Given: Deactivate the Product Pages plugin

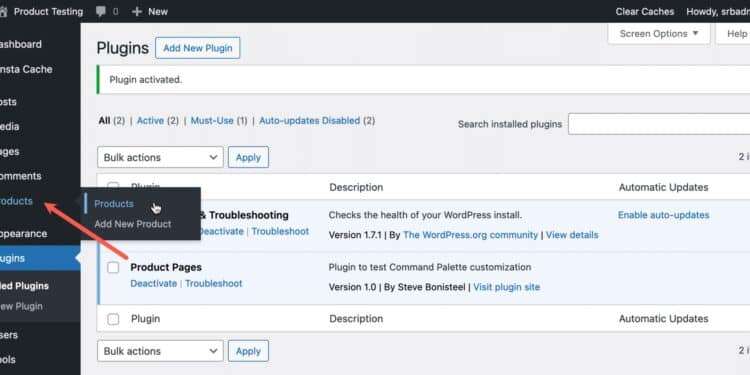Looking at the screenshot, I should coord(154,283).
